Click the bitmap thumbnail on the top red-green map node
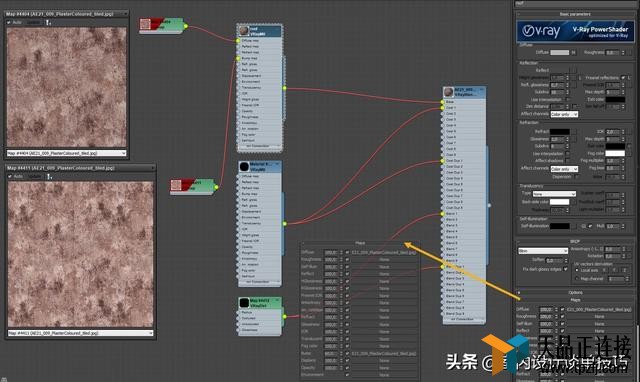The height and width of the screenshot is (382, 640). point(145,24)
